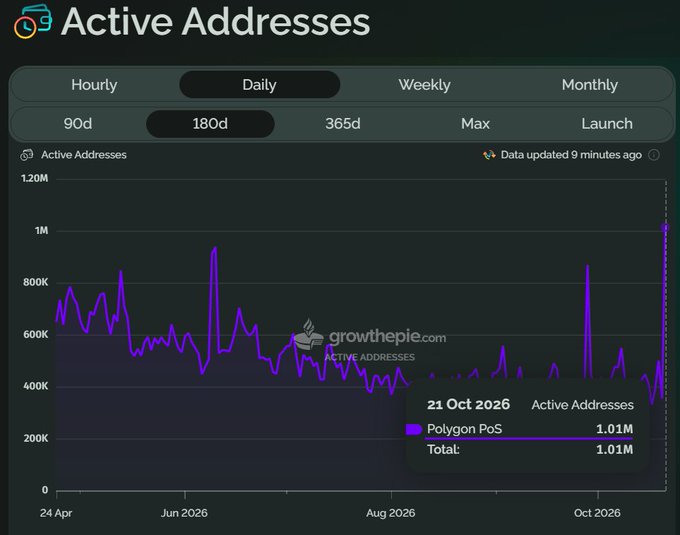680x535 pixels.
Task: Click the Polygon PoS purple legend swatch
Action: click(413, 429)
